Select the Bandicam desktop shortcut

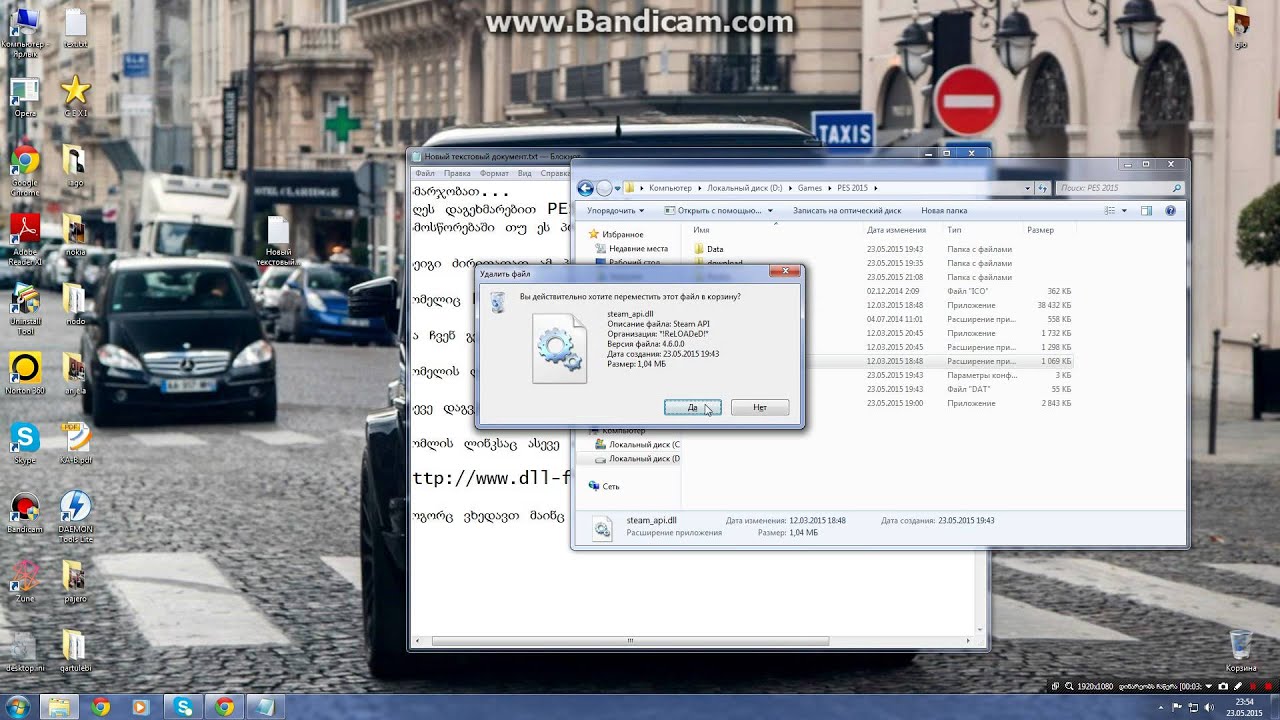pos(24,512)
